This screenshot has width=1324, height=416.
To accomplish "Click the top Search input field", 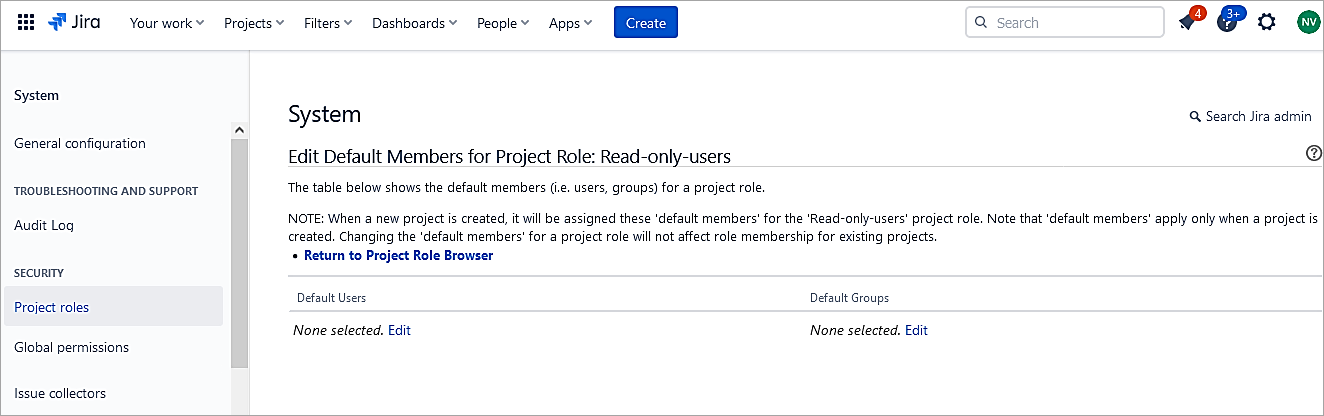I will coord(1070,22).
